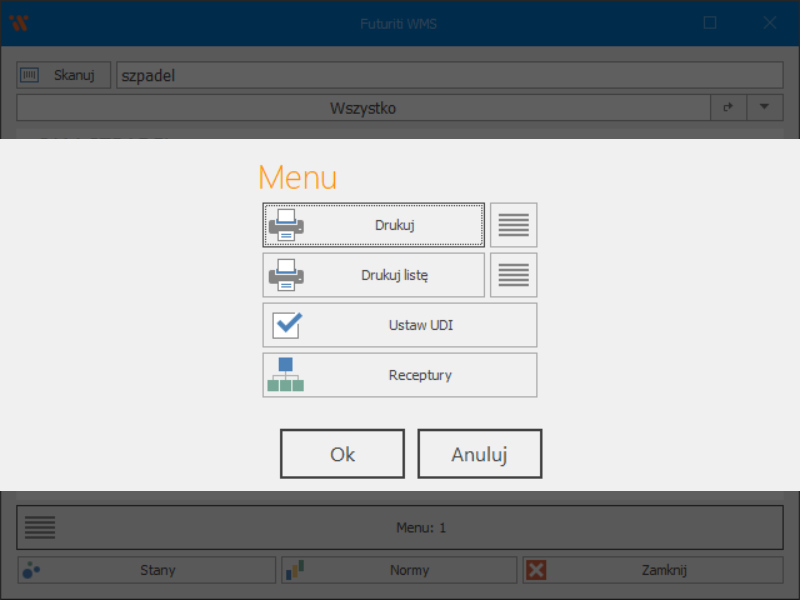Focus the search field containing szpadel

coord(448,75)
